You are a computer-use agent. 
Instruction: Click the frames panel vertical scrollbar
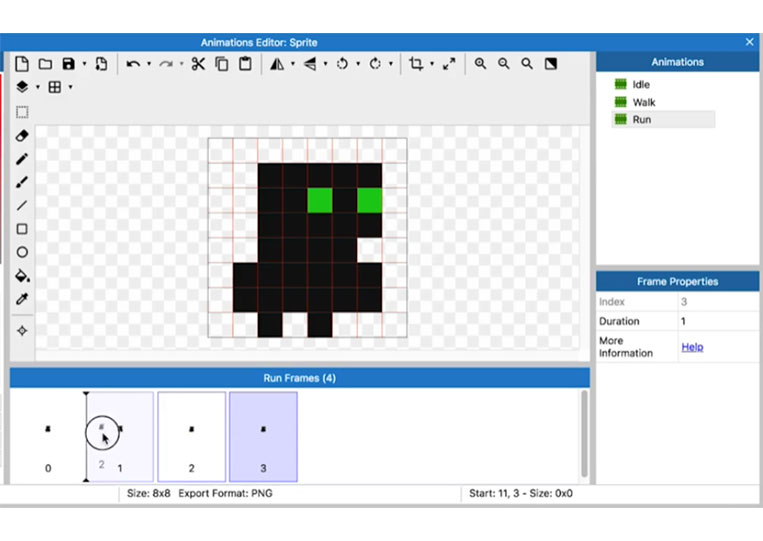[584, 433]
